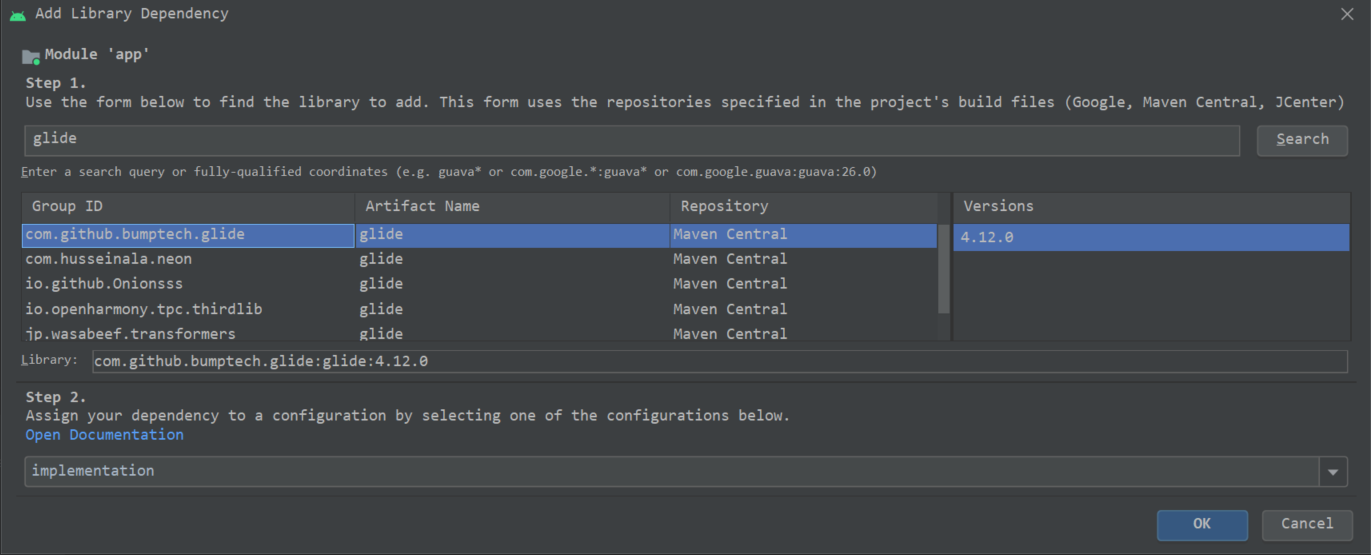Image resolution: width=1371 pixels, height=555 pixels.
Task: Expand the implementation configuration dropdown arrow
Action: pyautogui.click(x=1333, y=472)
